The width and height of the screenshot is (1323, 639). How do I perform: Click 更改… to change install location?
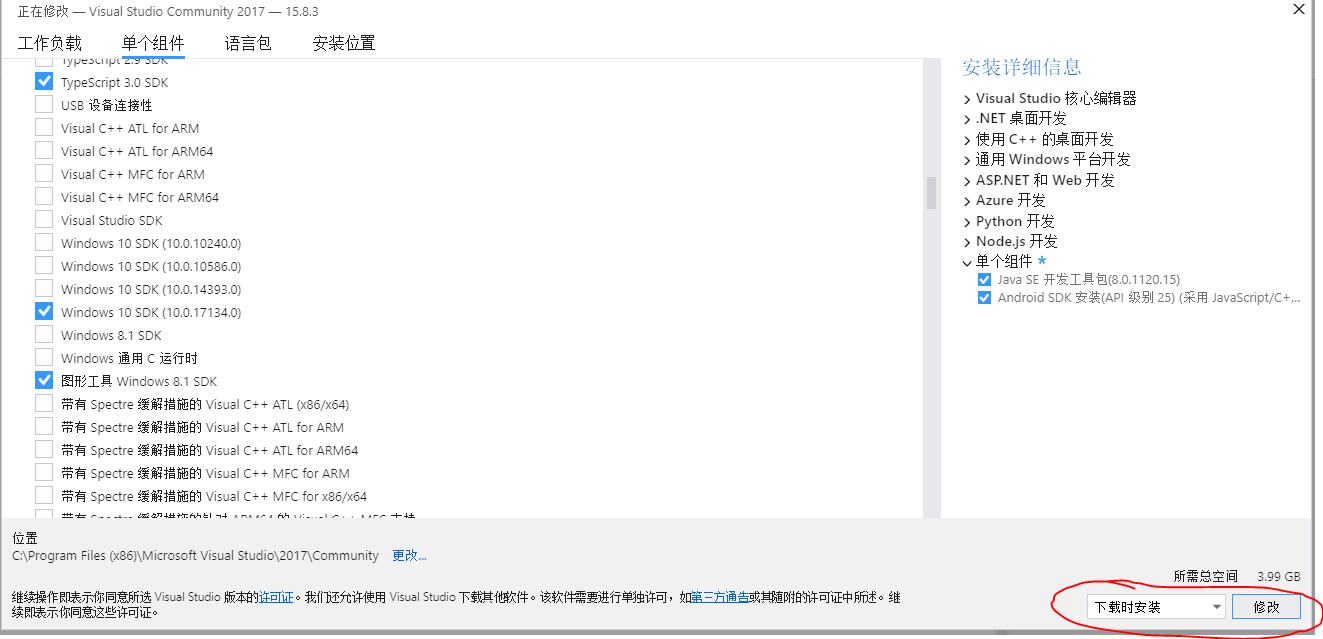(409, 555)
